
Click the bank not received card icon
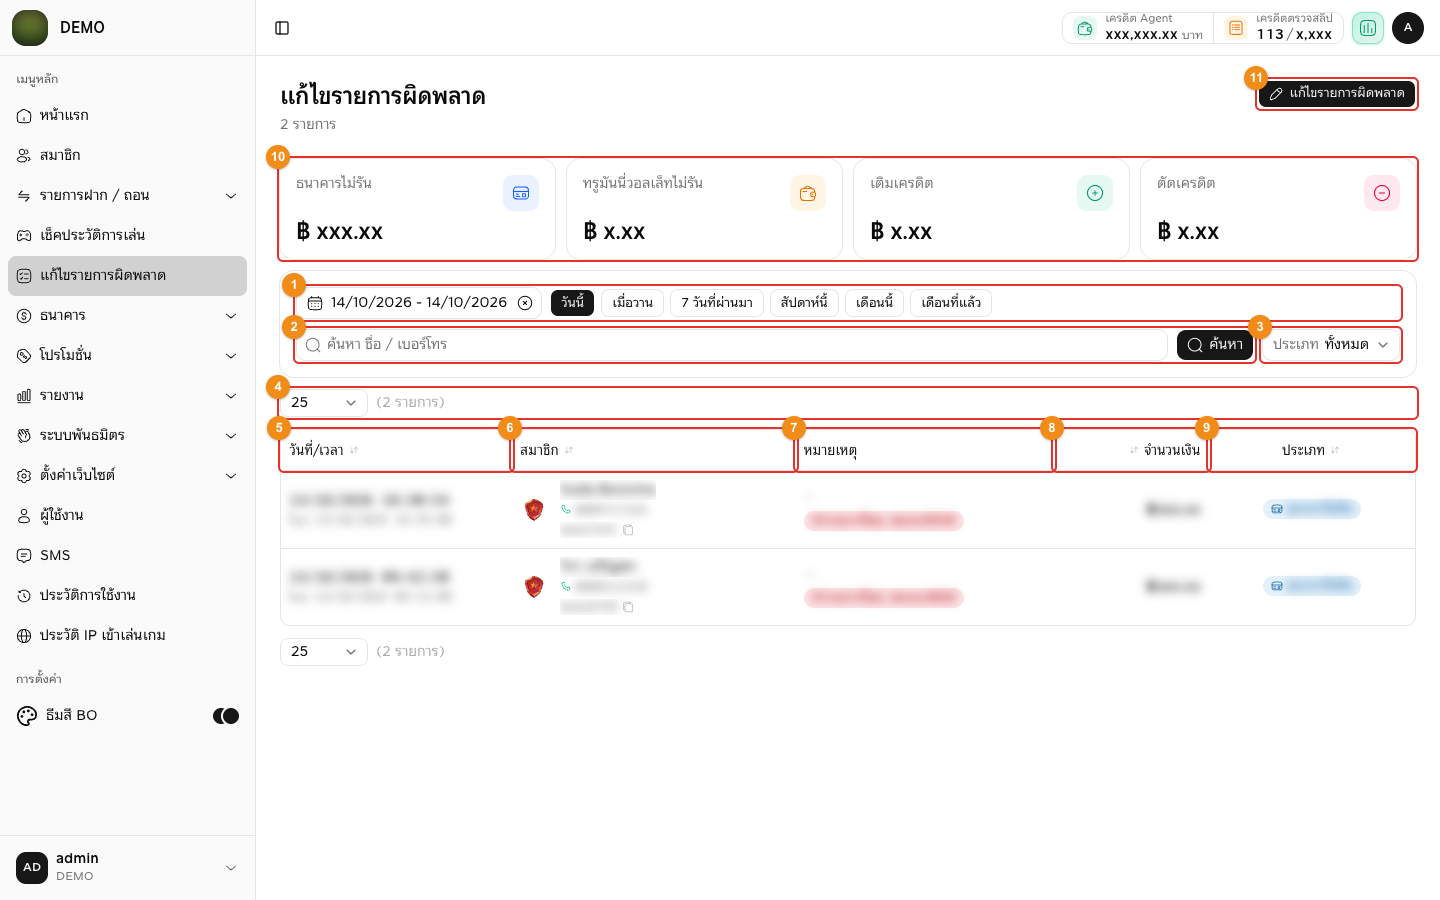(x=521, y=193)
